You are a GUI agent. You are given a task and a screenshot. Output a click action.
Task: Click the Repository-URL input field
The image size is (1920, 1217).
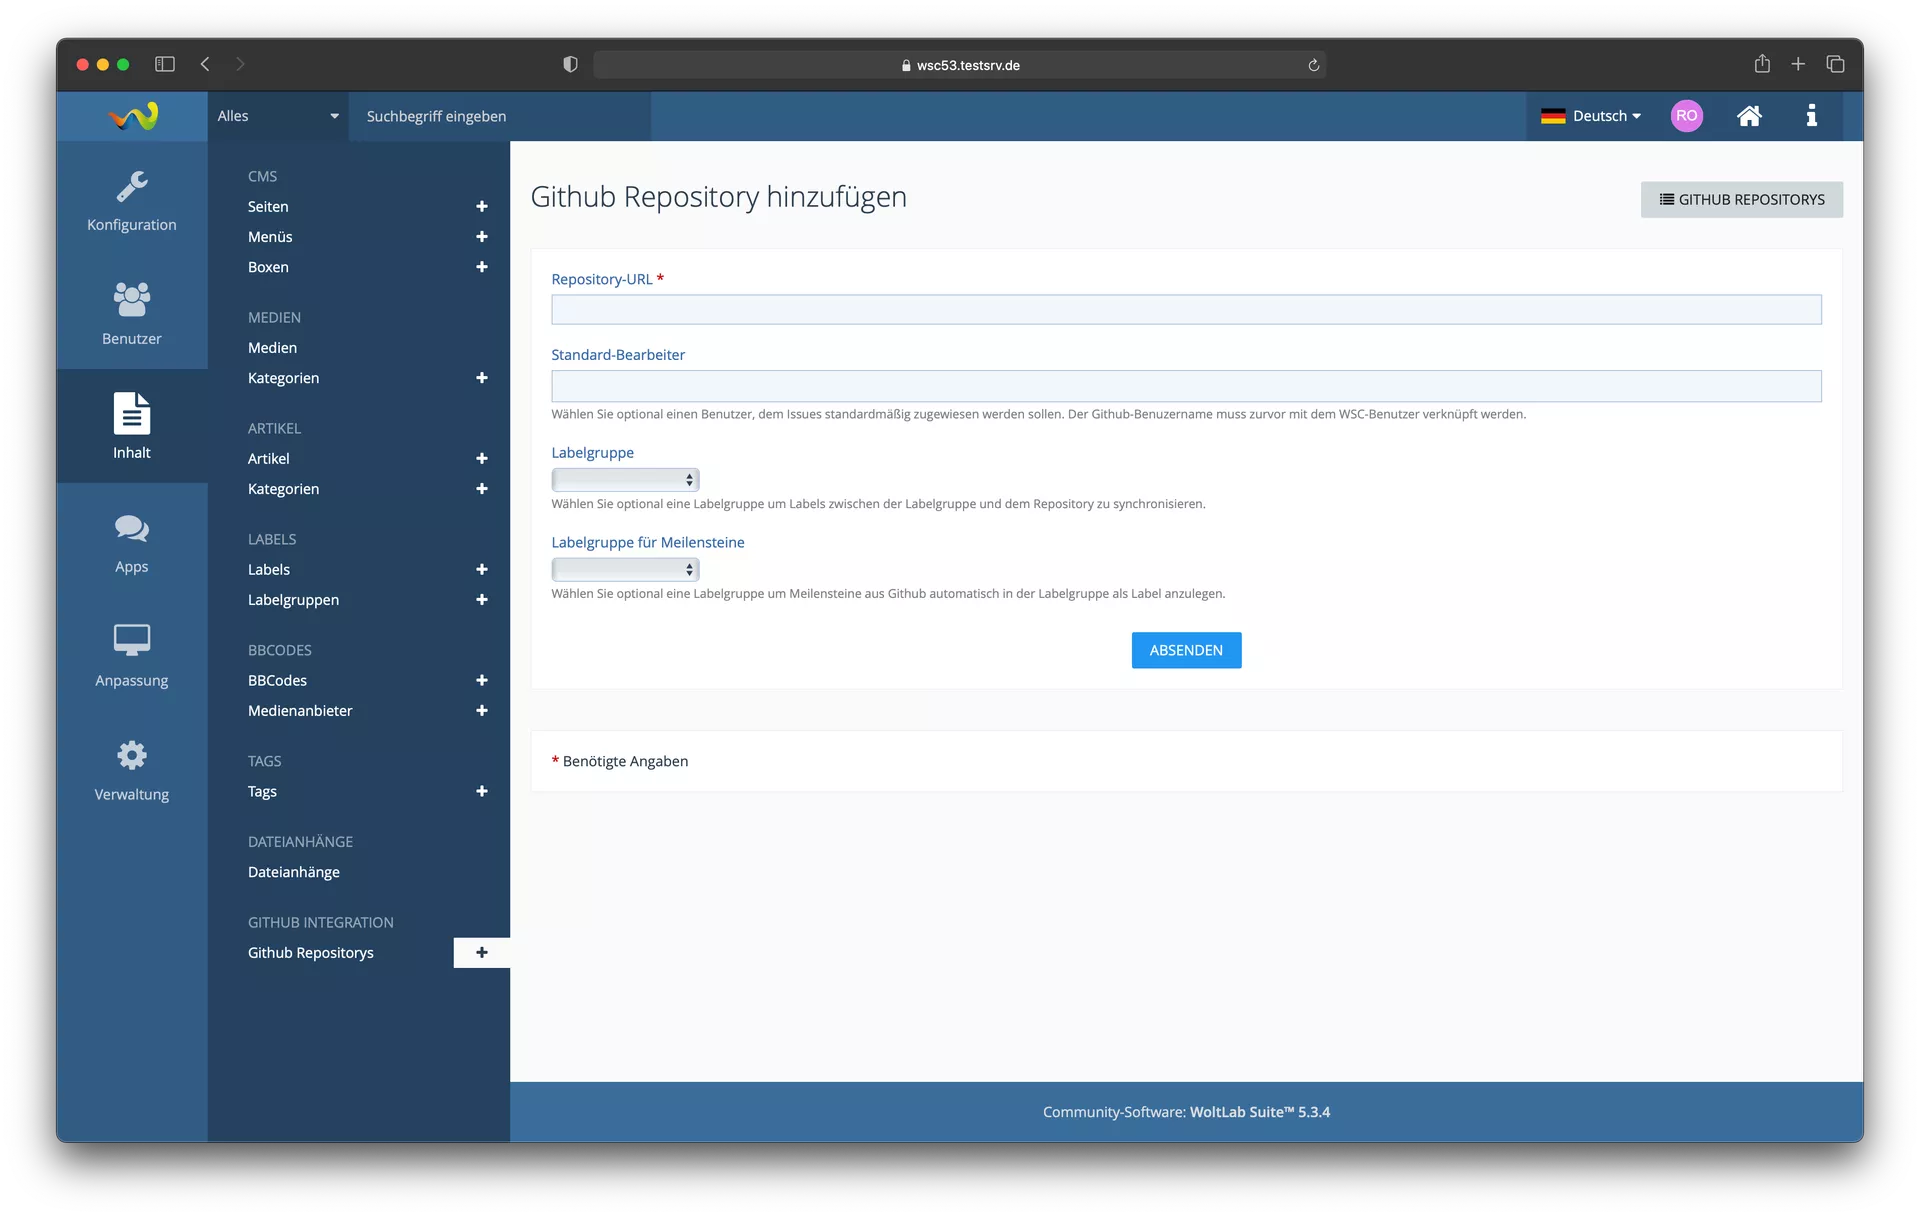[1185, 310]
